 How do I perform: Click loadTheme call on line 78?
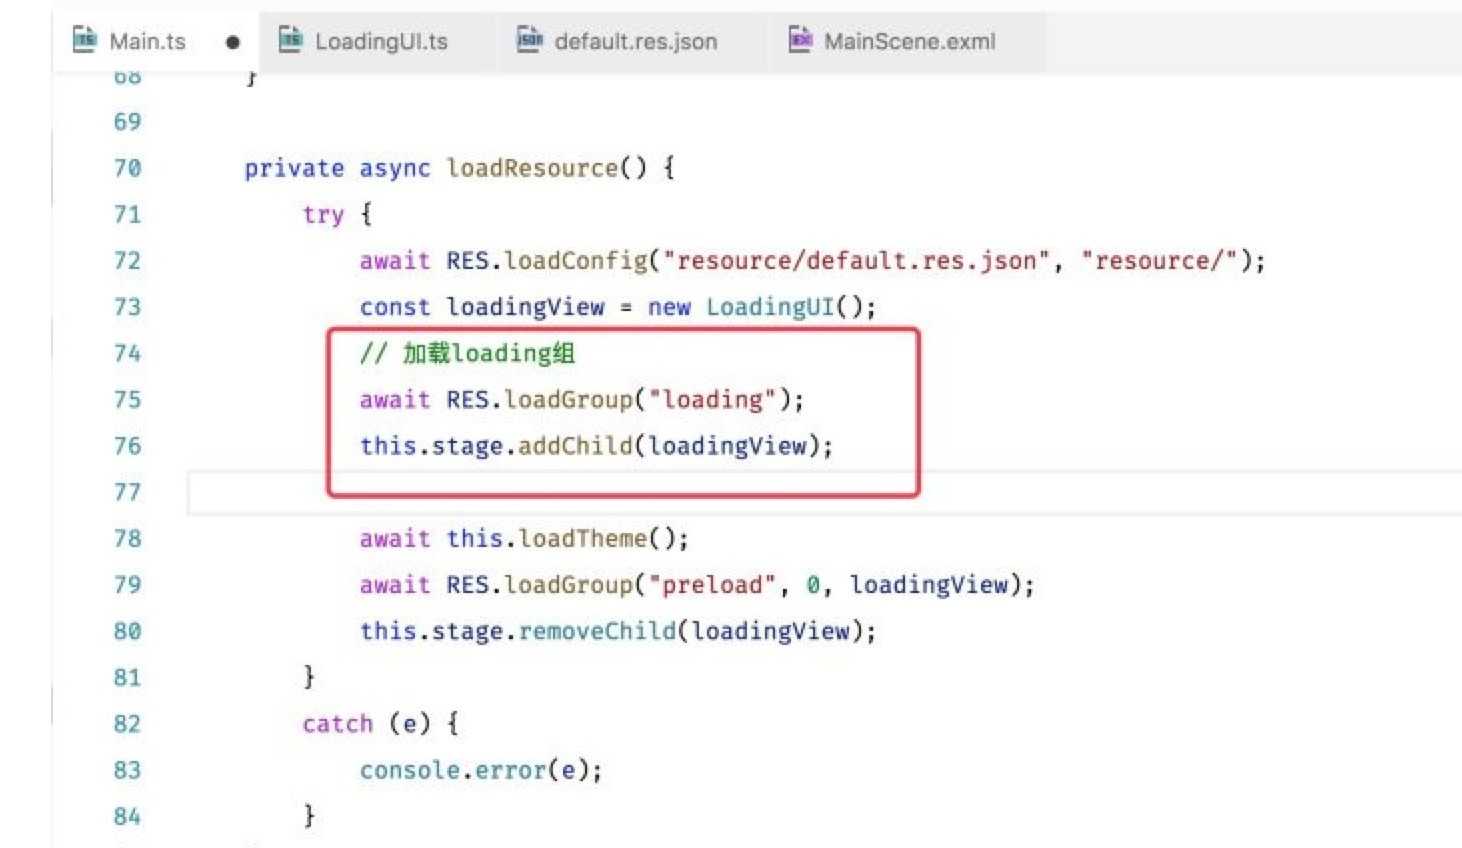pos(583,539)
